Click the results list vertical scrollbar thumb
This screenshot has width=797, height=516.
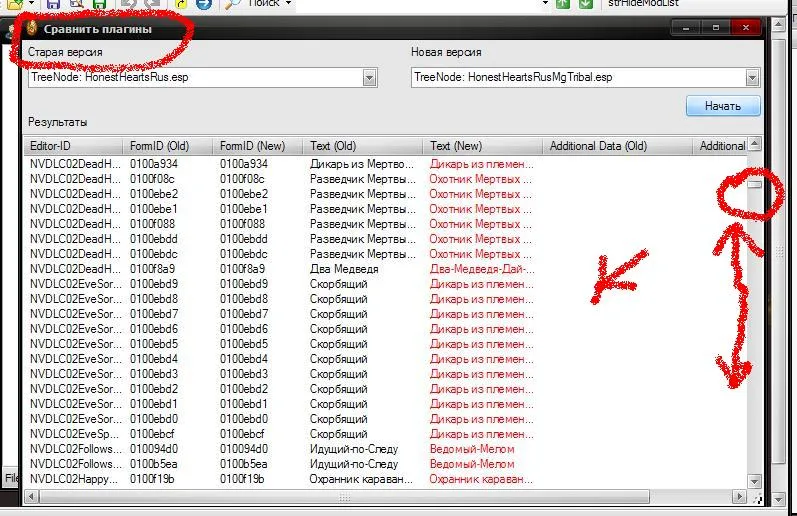click(x=754, y=185)
